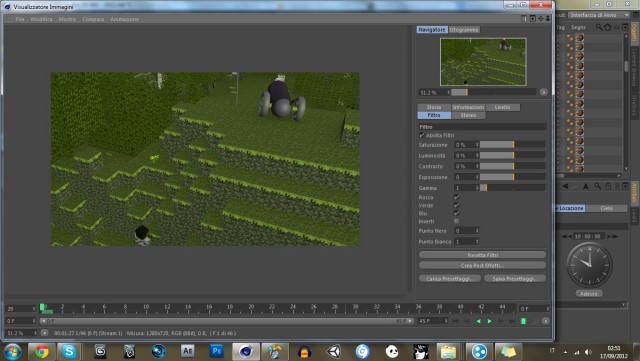Launch Google Chrome from the taskbar

42,351
